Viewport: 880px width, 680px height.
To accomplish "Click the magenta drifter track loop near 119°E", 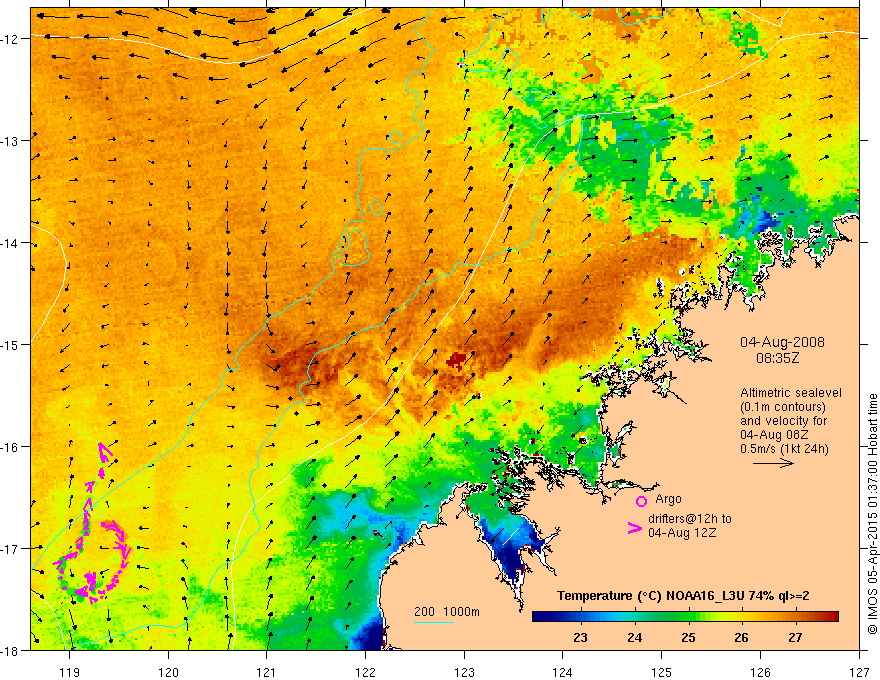I will (x=95, y=561).
